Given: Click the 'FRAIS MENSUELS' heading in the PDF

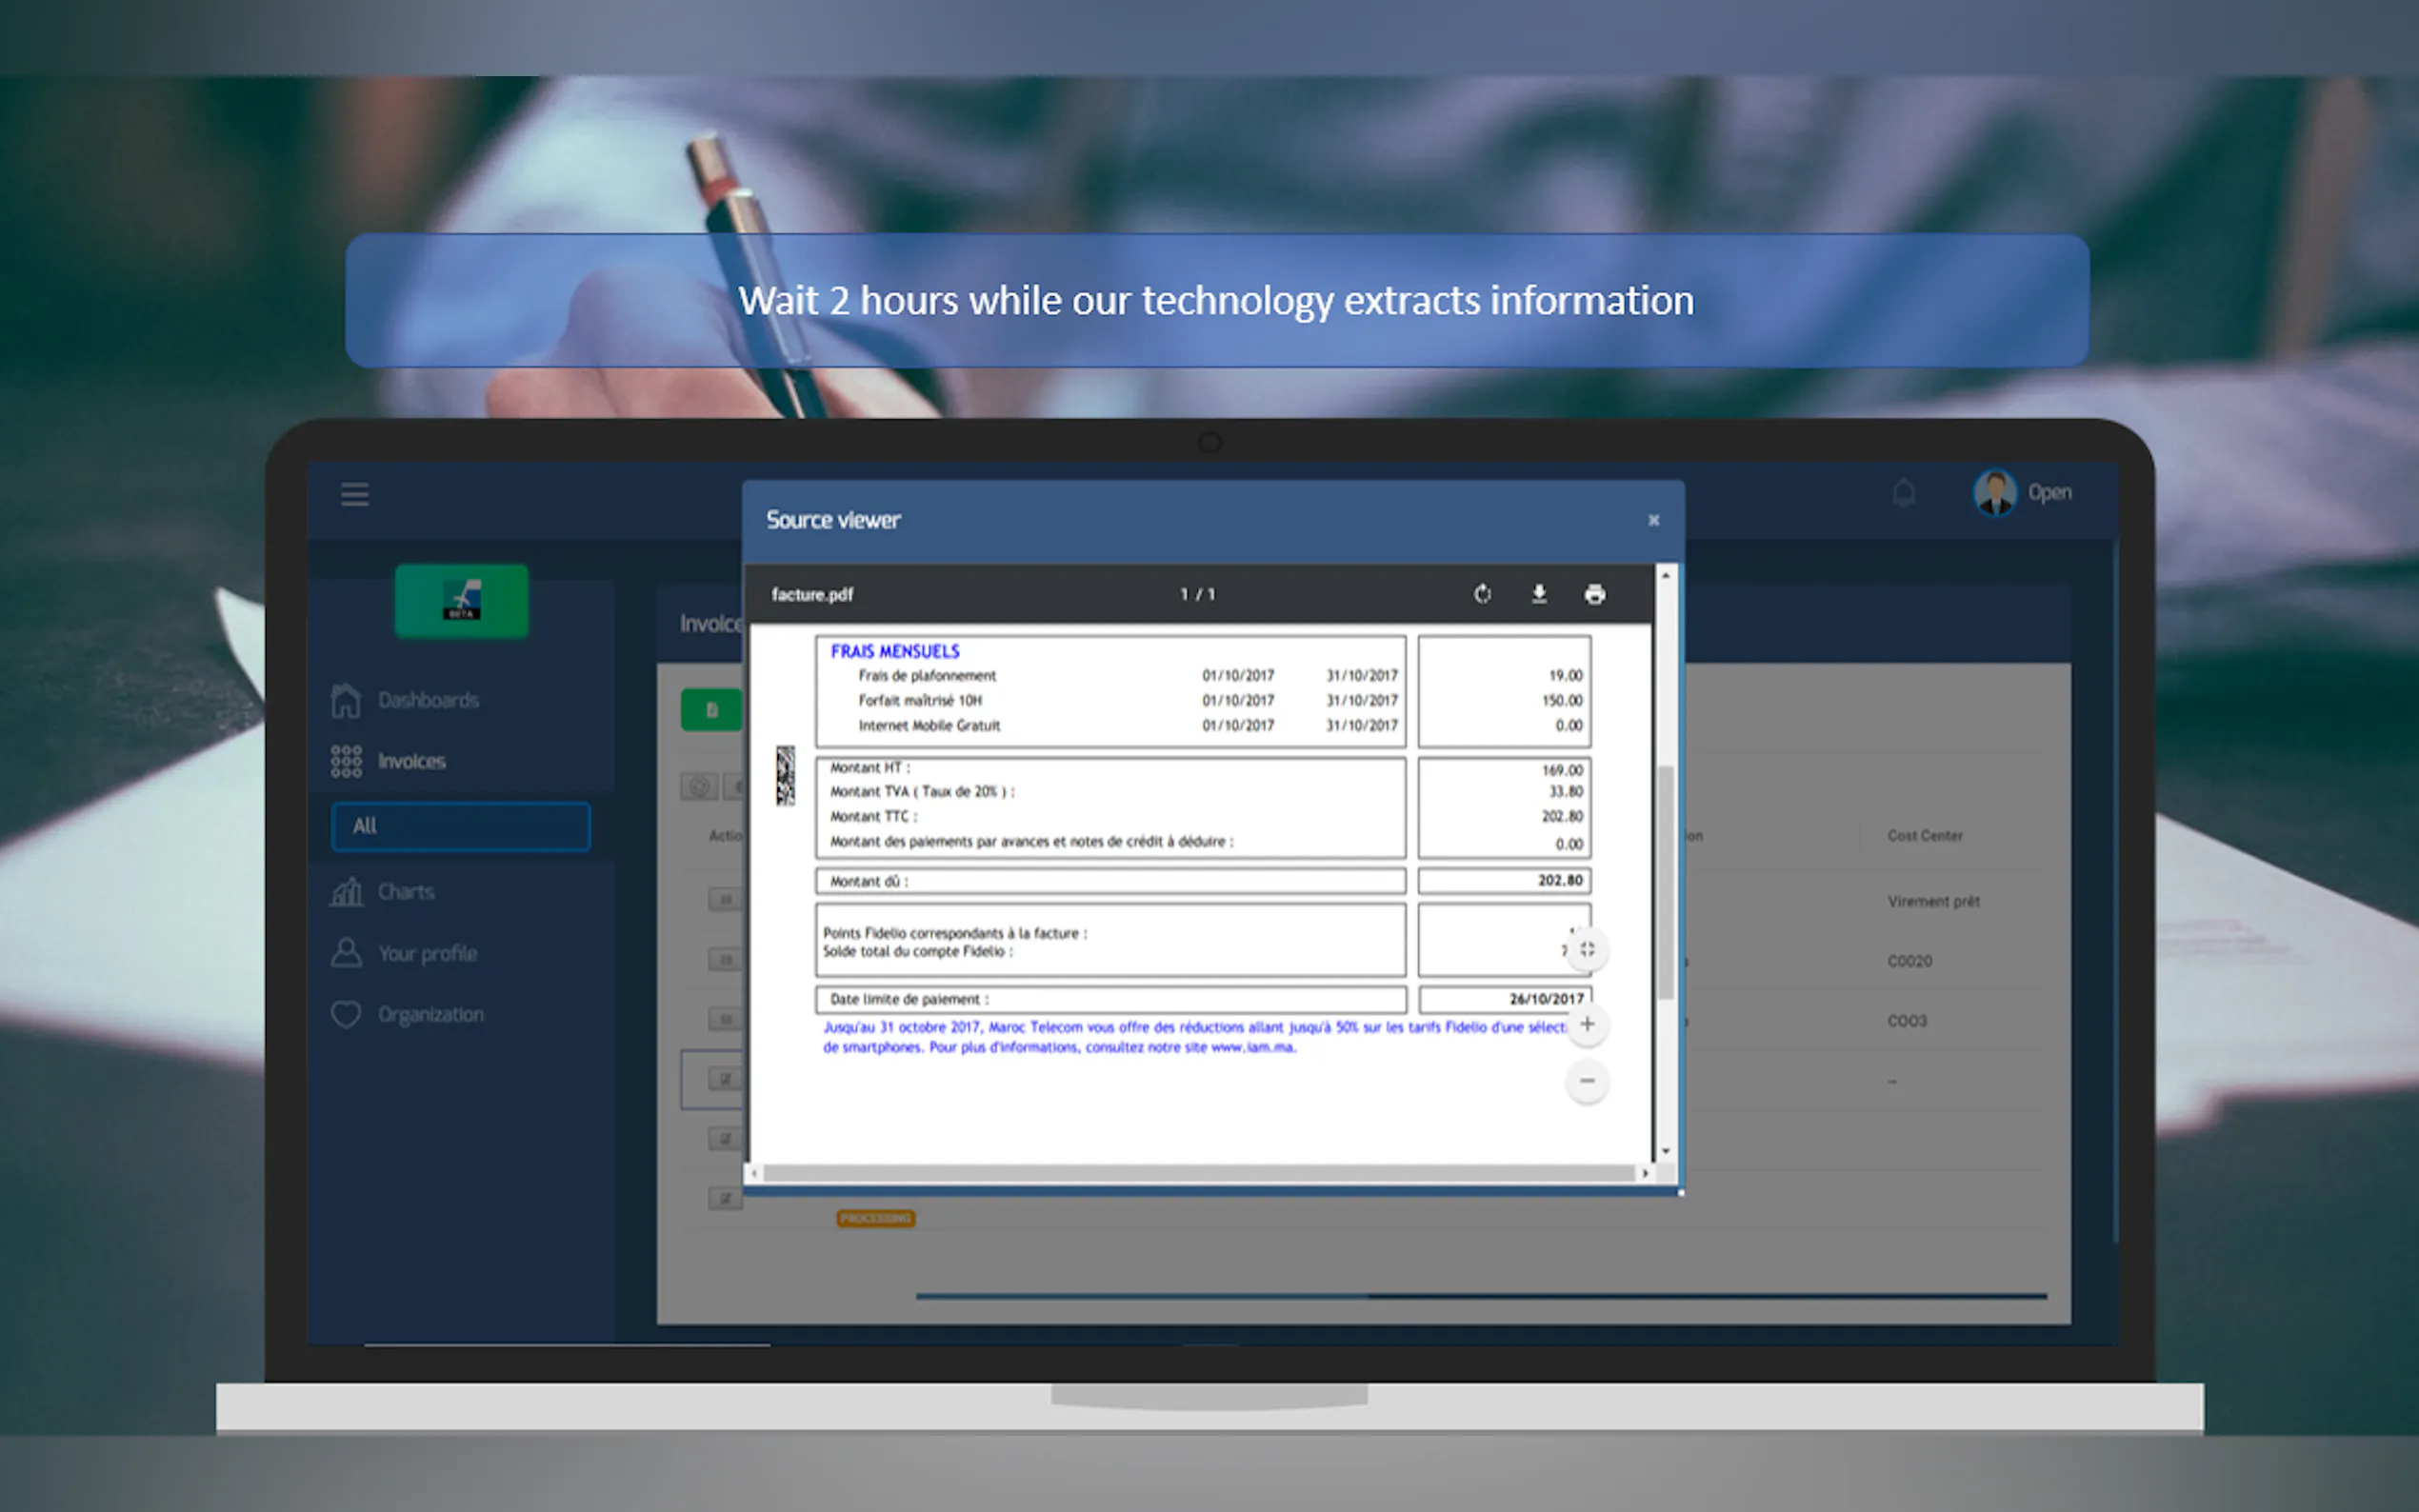Looking at the screenshot, I should click(x=895, y=651).
